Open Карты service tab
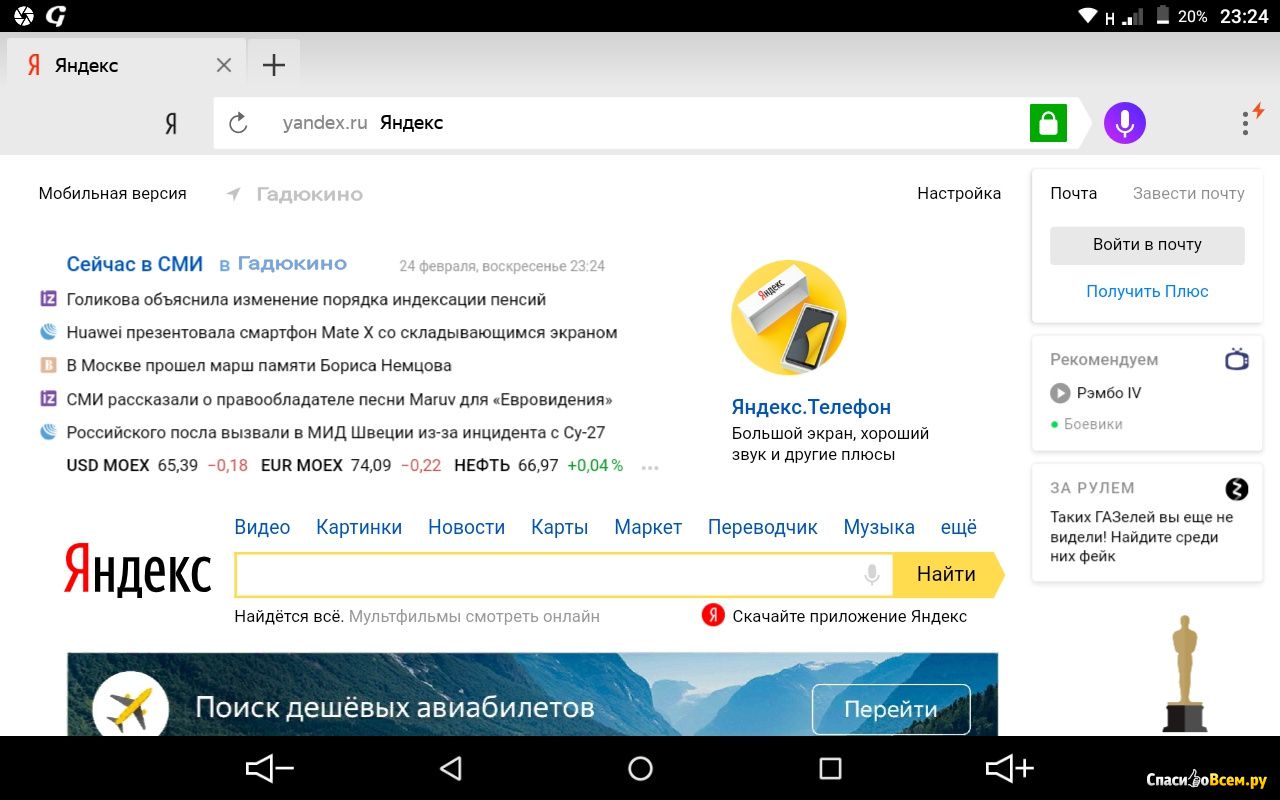 (x=560, y=527)
